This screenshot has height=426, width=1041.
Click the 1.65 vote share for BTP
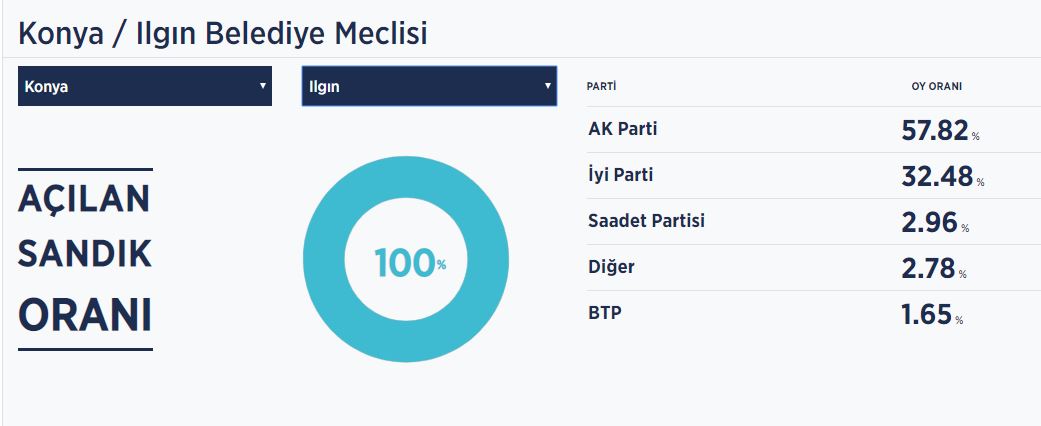point(926,314)
